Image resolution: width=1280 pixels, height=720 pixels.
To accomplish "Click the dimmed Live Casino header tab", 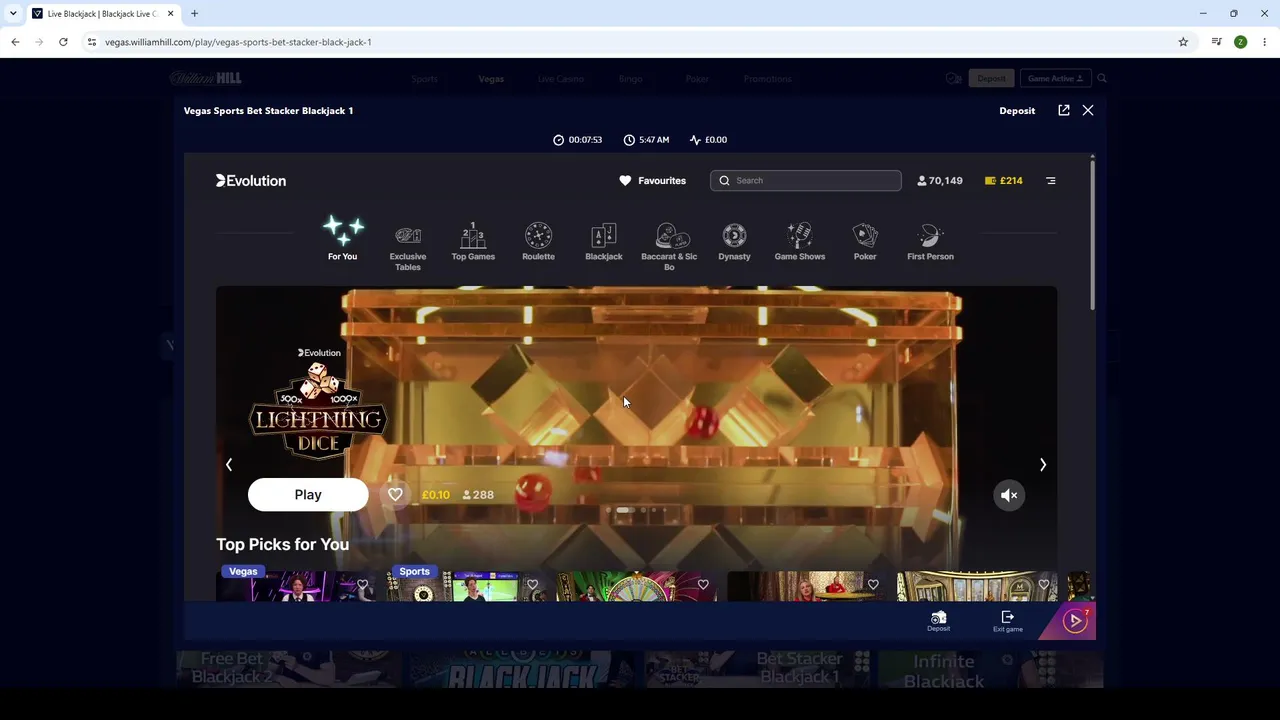I will coord(560,79).
